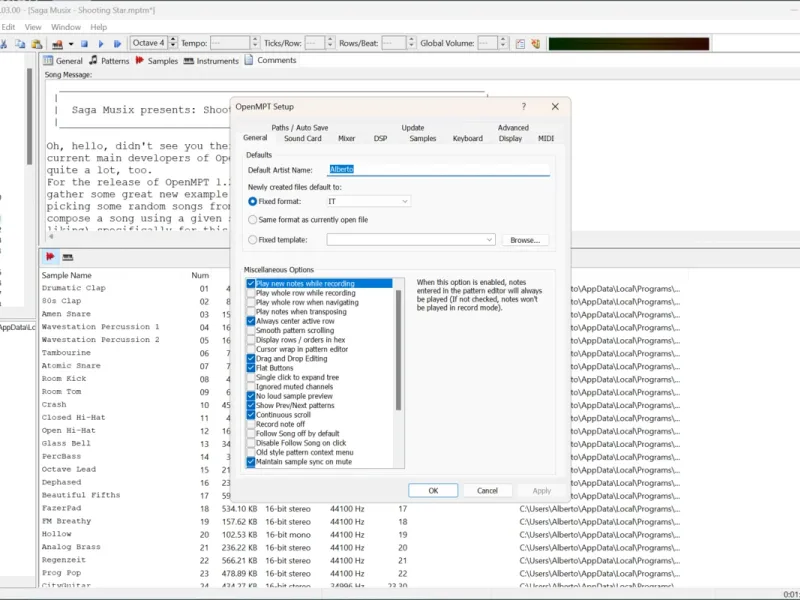Image resolution: width=800 pixels, height=600 pixels.
Task: Uncheck Drag and Drop Editing
Action: [x=251, y=359]
